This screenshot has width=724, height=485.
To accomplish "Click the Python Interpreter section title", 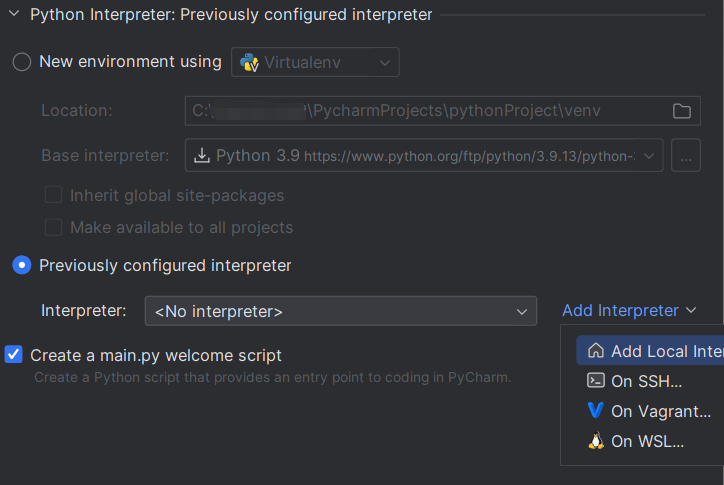I will point(231,14).
